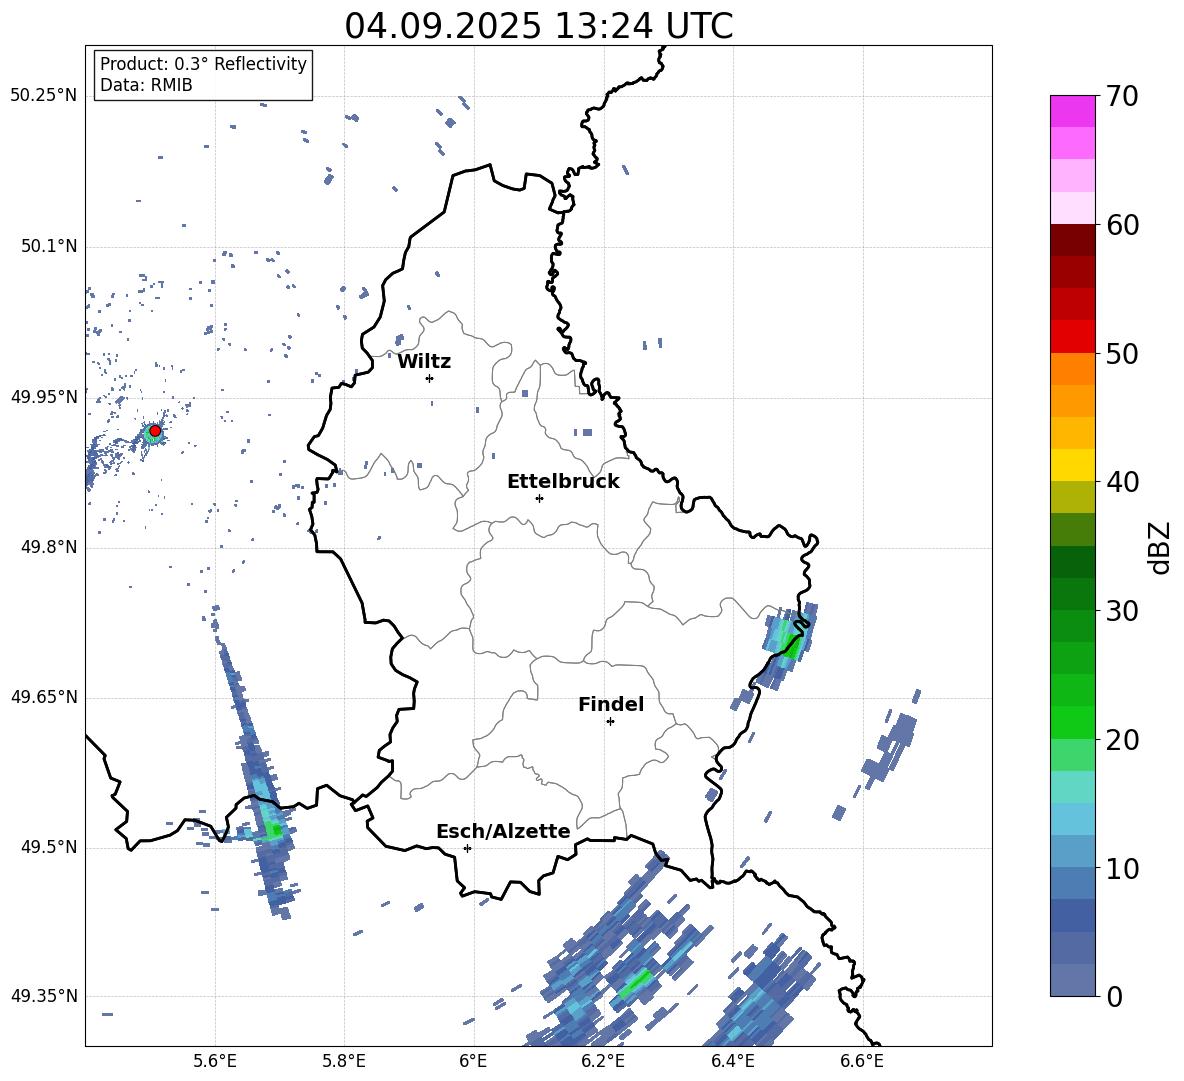Click the 5.8°E longitude label
Viewport: 1184px width, 1081px height.
(x=344, y=1061)
